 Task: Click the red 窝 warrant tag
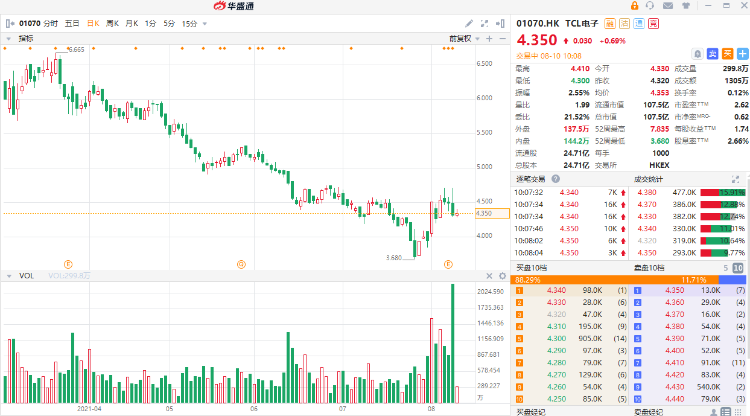click(653, 23)
